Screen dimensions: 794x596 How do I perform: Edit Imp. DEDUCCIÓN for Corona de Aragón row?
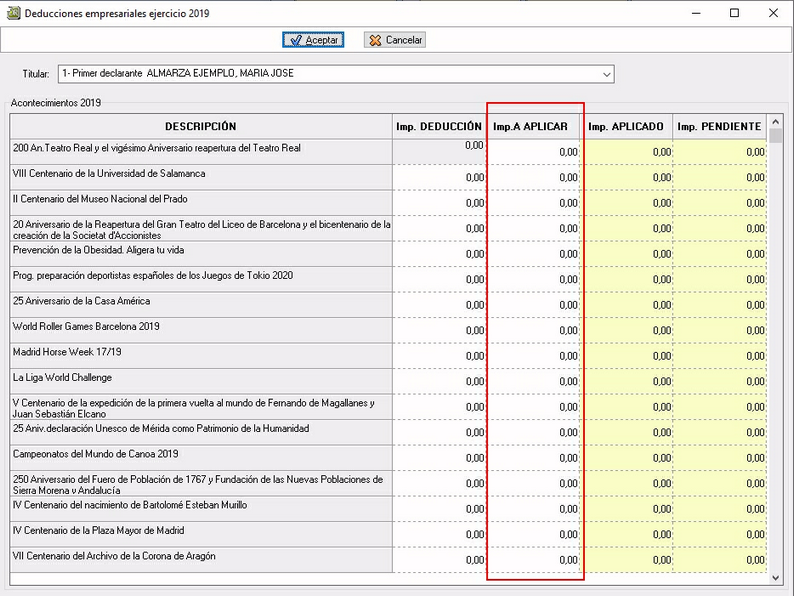[x=439, y=560]
